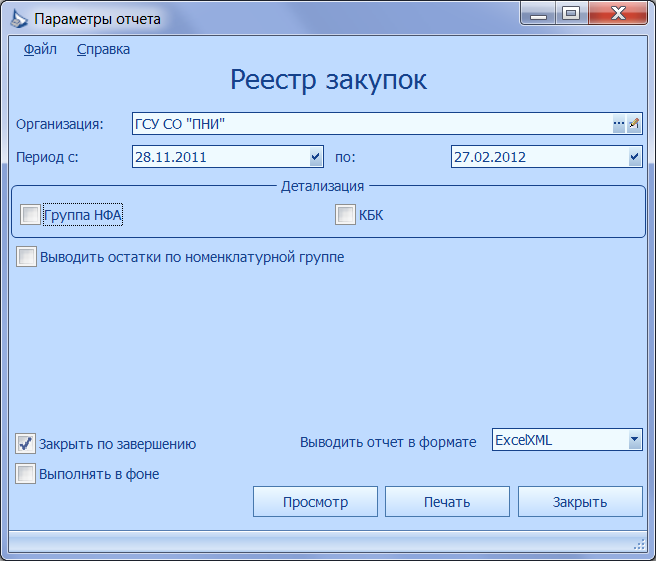The image size is (656, 561).
Task: Click the Организация: label
Action: [x=60, y=124]
